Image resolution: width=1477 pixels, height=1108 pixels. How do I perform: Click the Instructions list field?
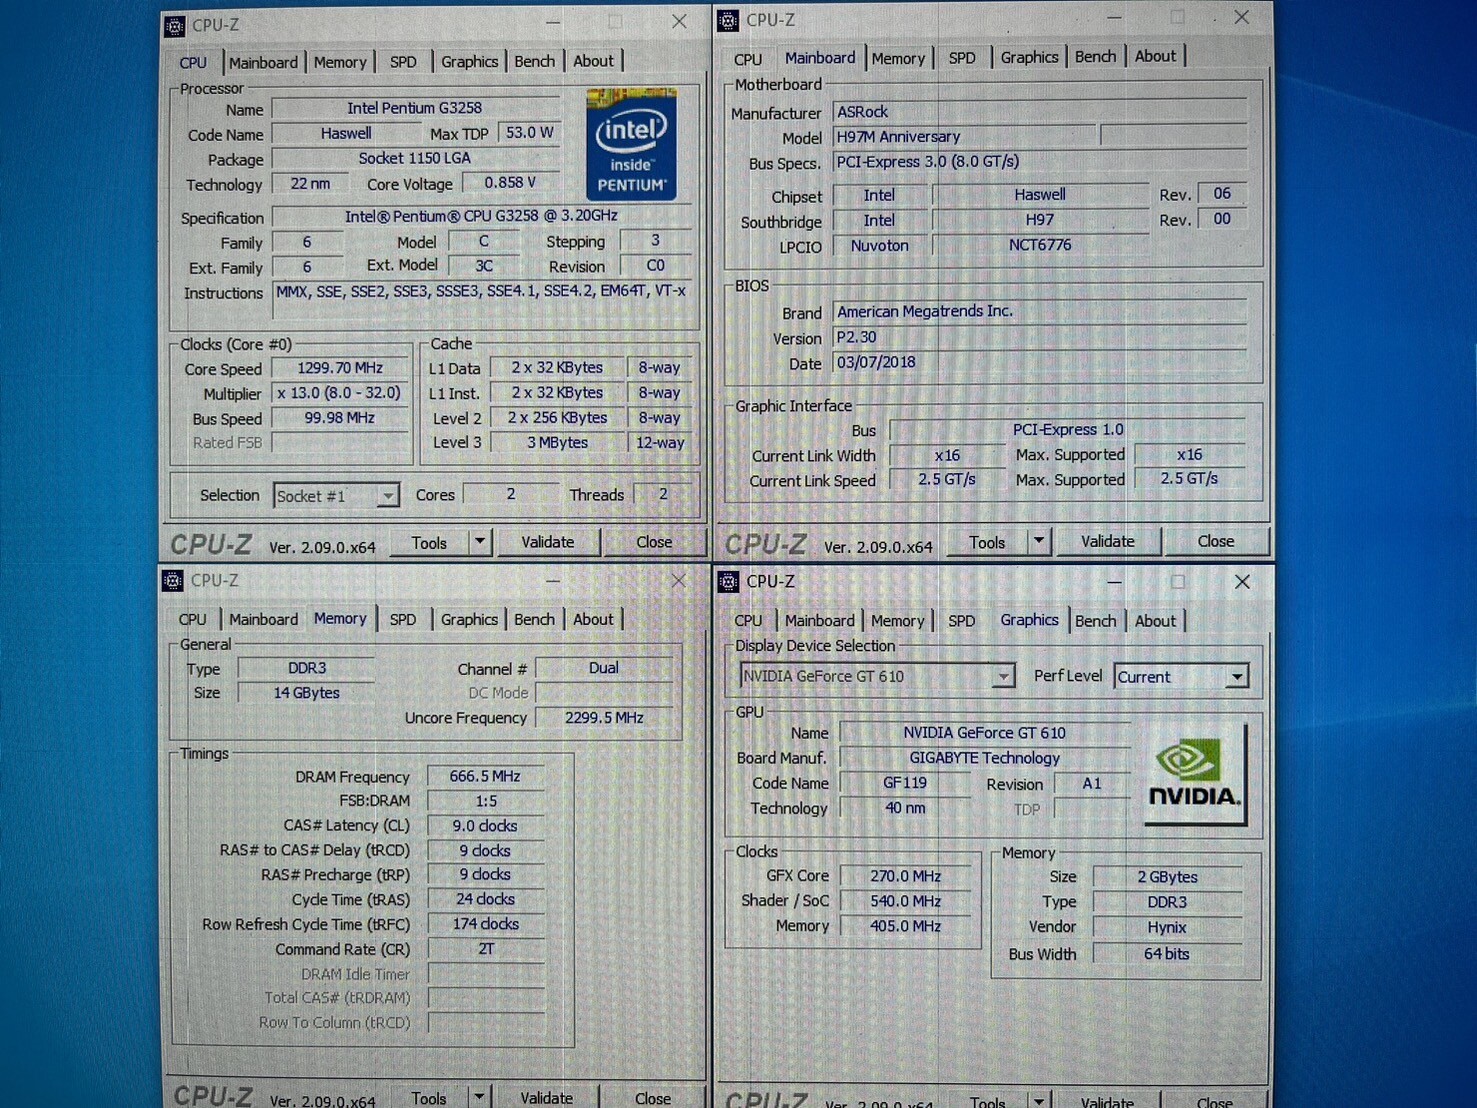[482, 303]
